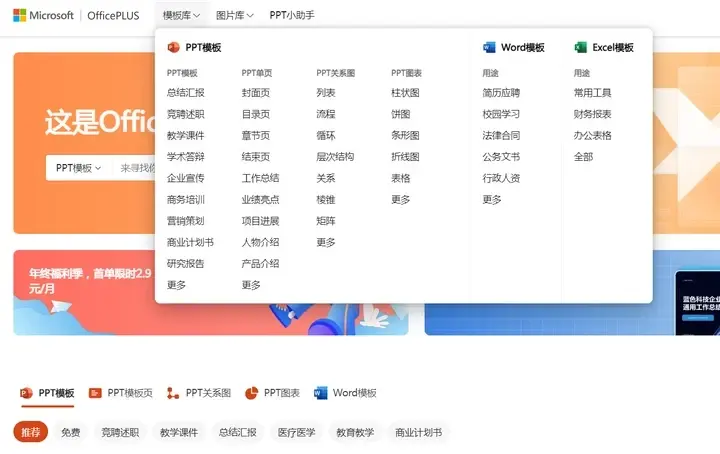This screenshot has height=454, width=720.
Task: Open 营销策划 PPT template category
Action: click(186, 221)
